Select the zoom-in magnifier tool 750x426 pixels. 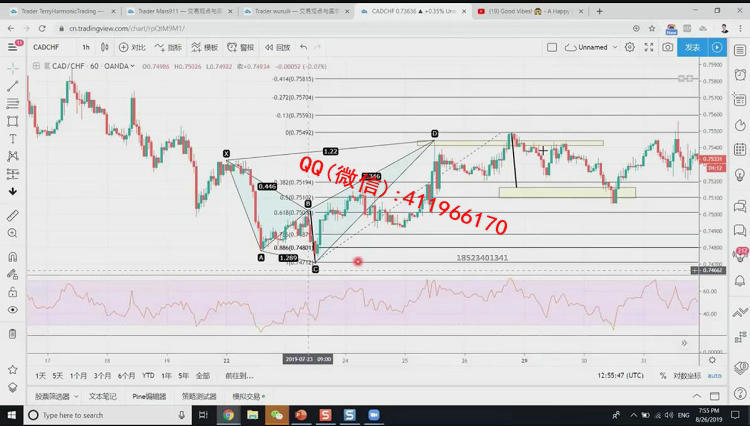[13, 233]
